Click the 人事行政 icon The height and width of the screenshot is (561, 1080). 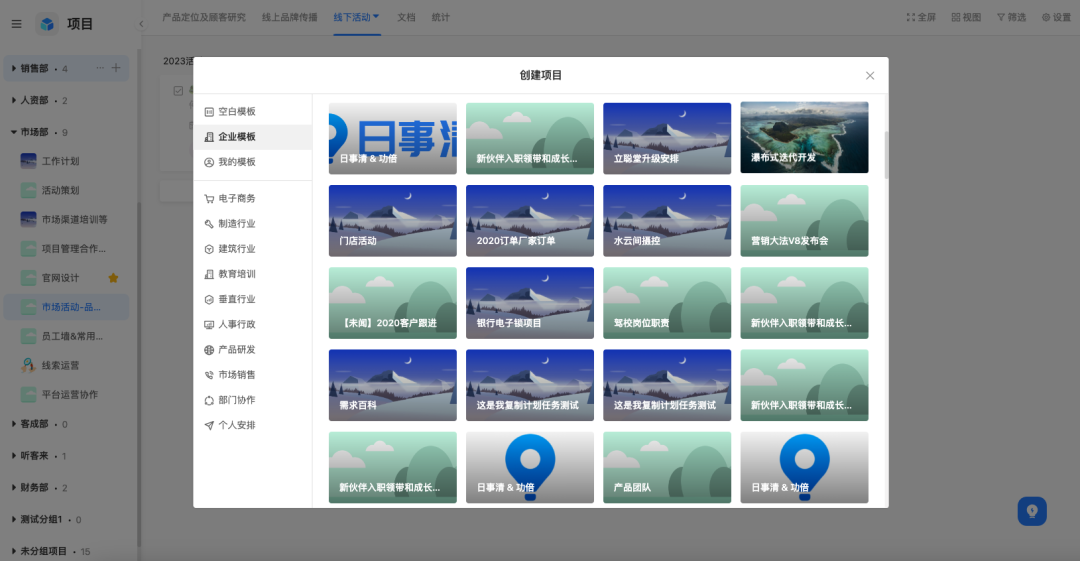(209, 325)
